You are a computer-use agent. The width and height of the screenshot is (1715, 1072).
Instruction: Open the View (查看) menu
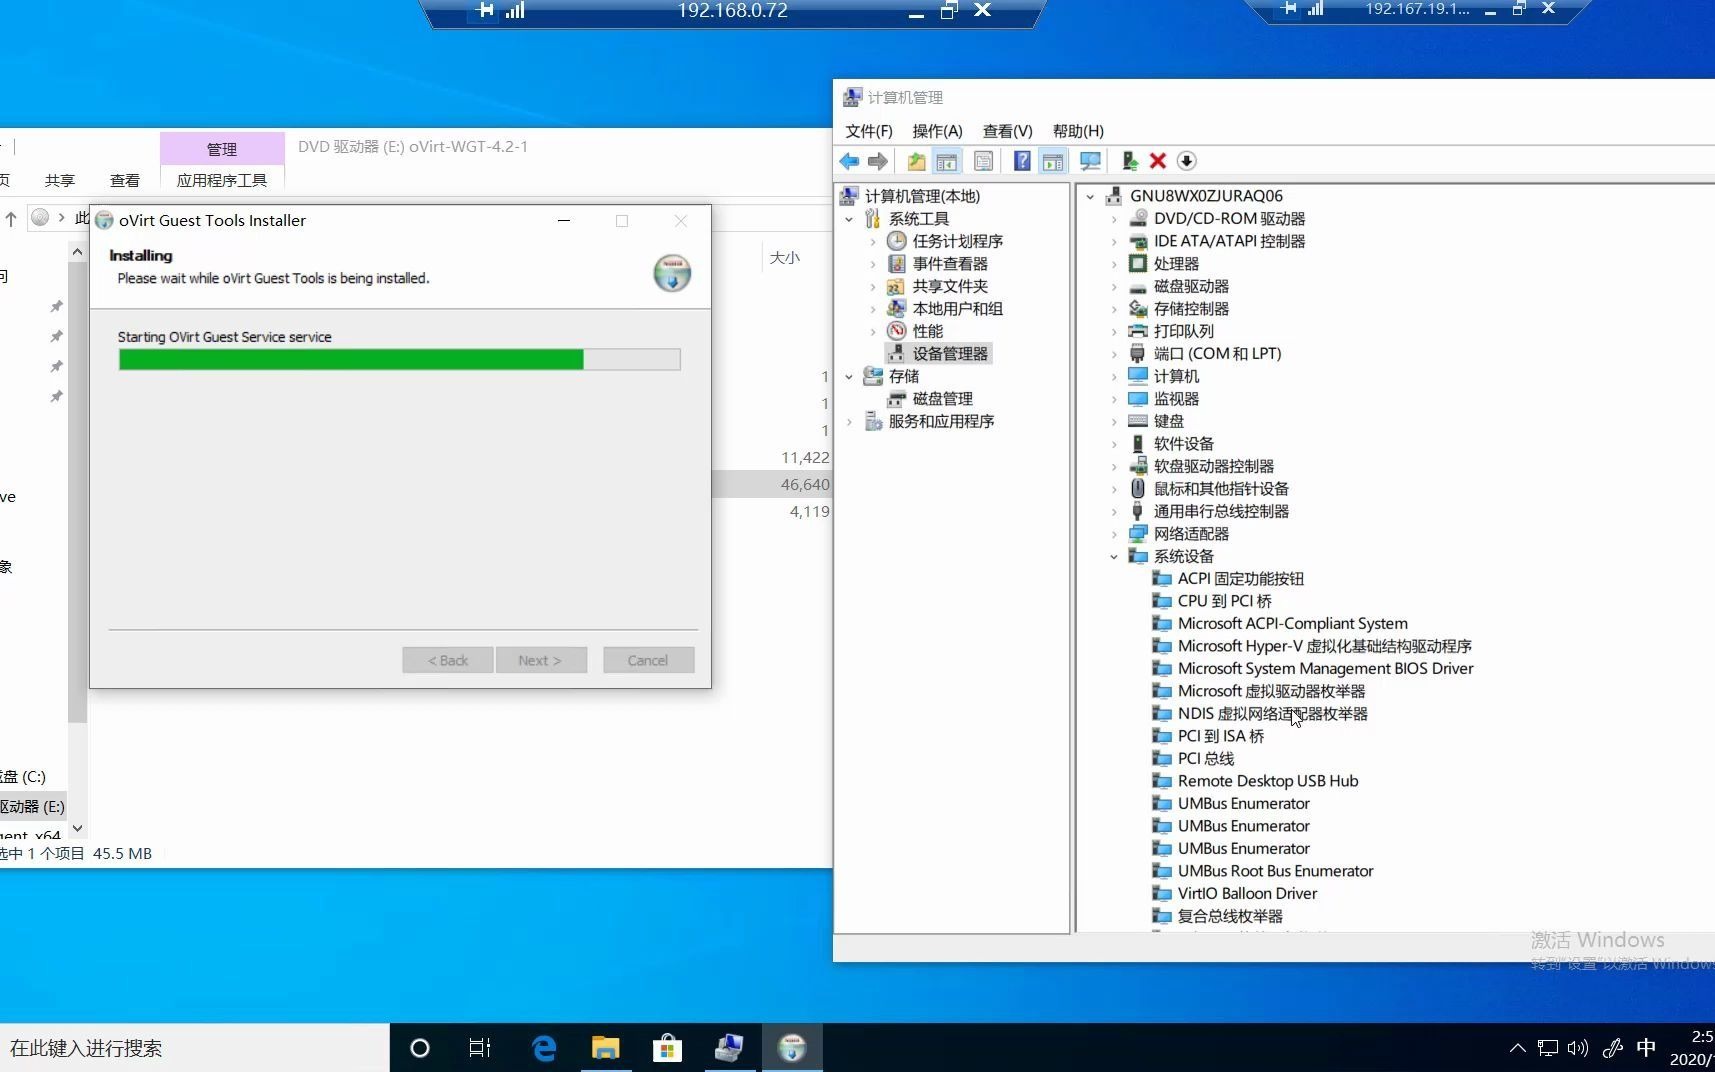point(1007,131)
